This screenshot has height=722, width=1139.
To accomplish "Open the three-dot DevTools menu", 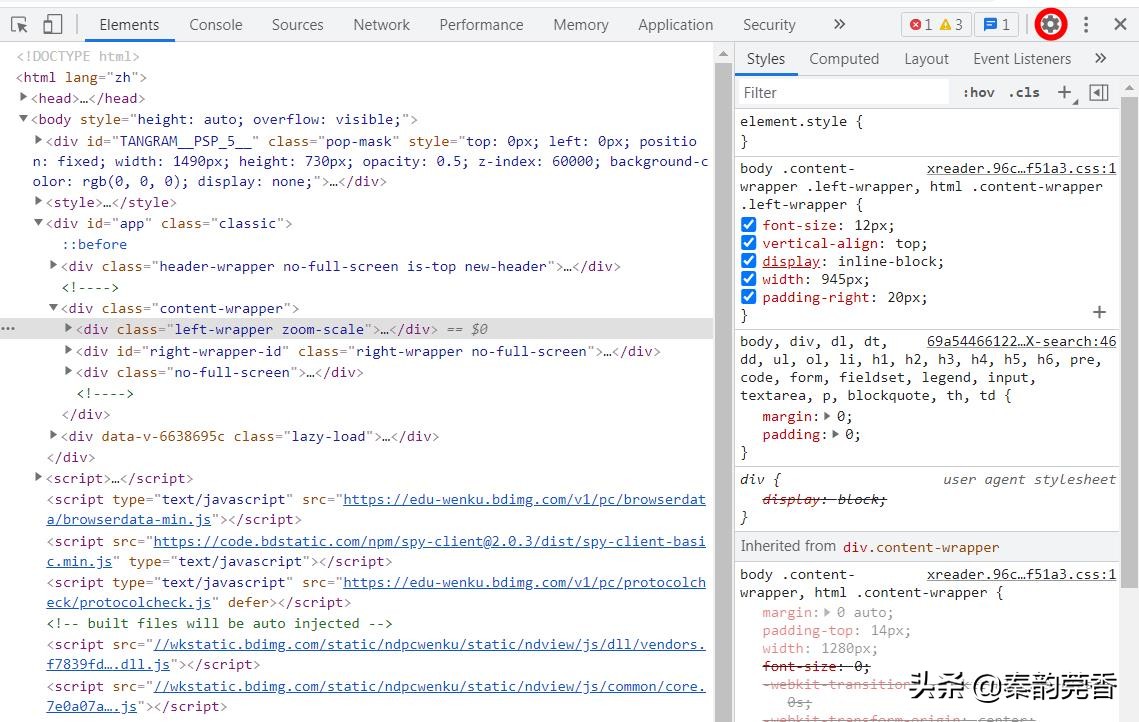I will (x=1086, y=25).
